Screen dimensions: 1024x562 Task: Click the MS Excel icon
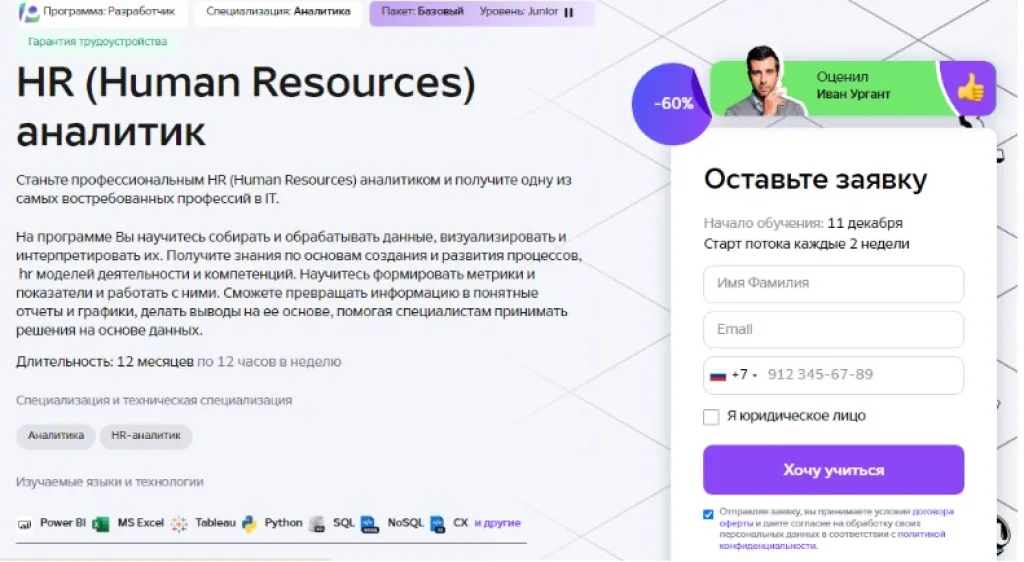(101, 523)
